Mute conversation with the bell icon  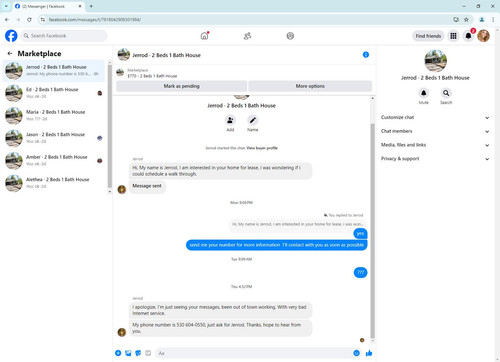click(x=424, y=93)
